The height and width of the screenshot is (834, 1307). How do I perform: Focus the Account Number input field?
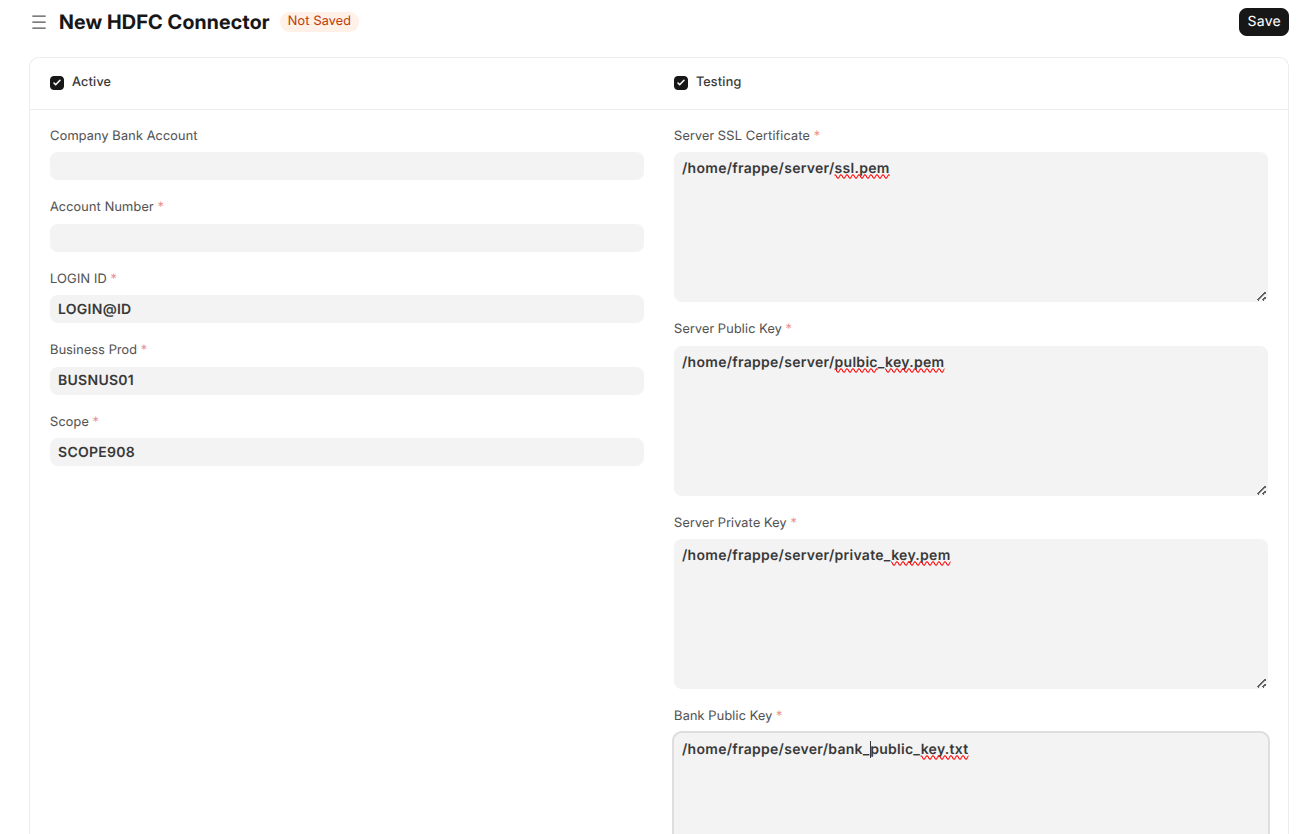tap(346, 238)
